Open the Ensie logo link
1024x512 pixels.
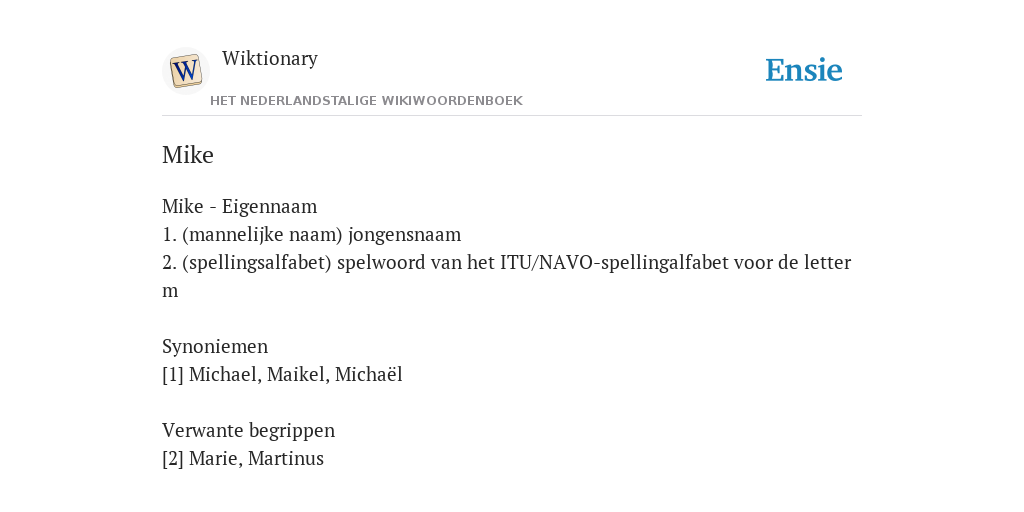click(x=803, y=70)
